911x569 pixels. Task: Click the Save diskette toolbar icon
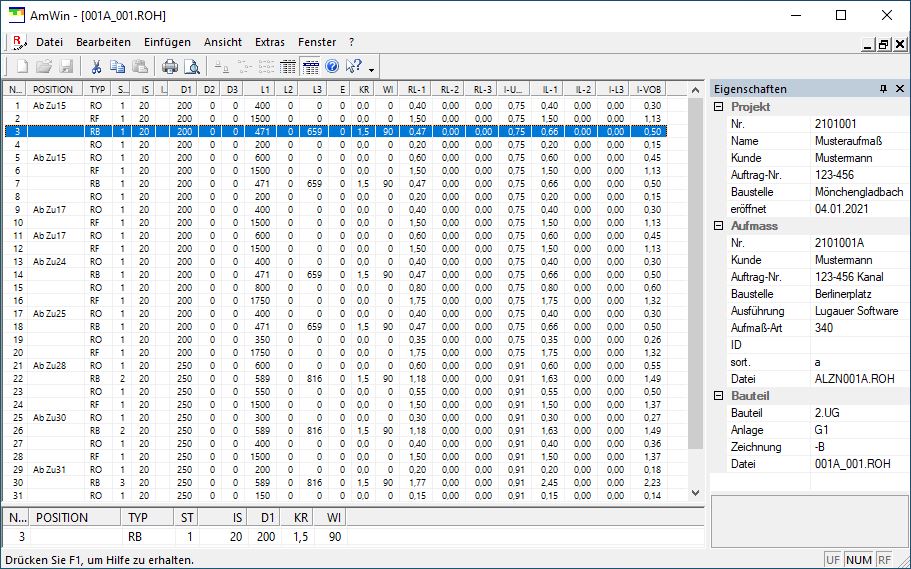tap(66, 66)
